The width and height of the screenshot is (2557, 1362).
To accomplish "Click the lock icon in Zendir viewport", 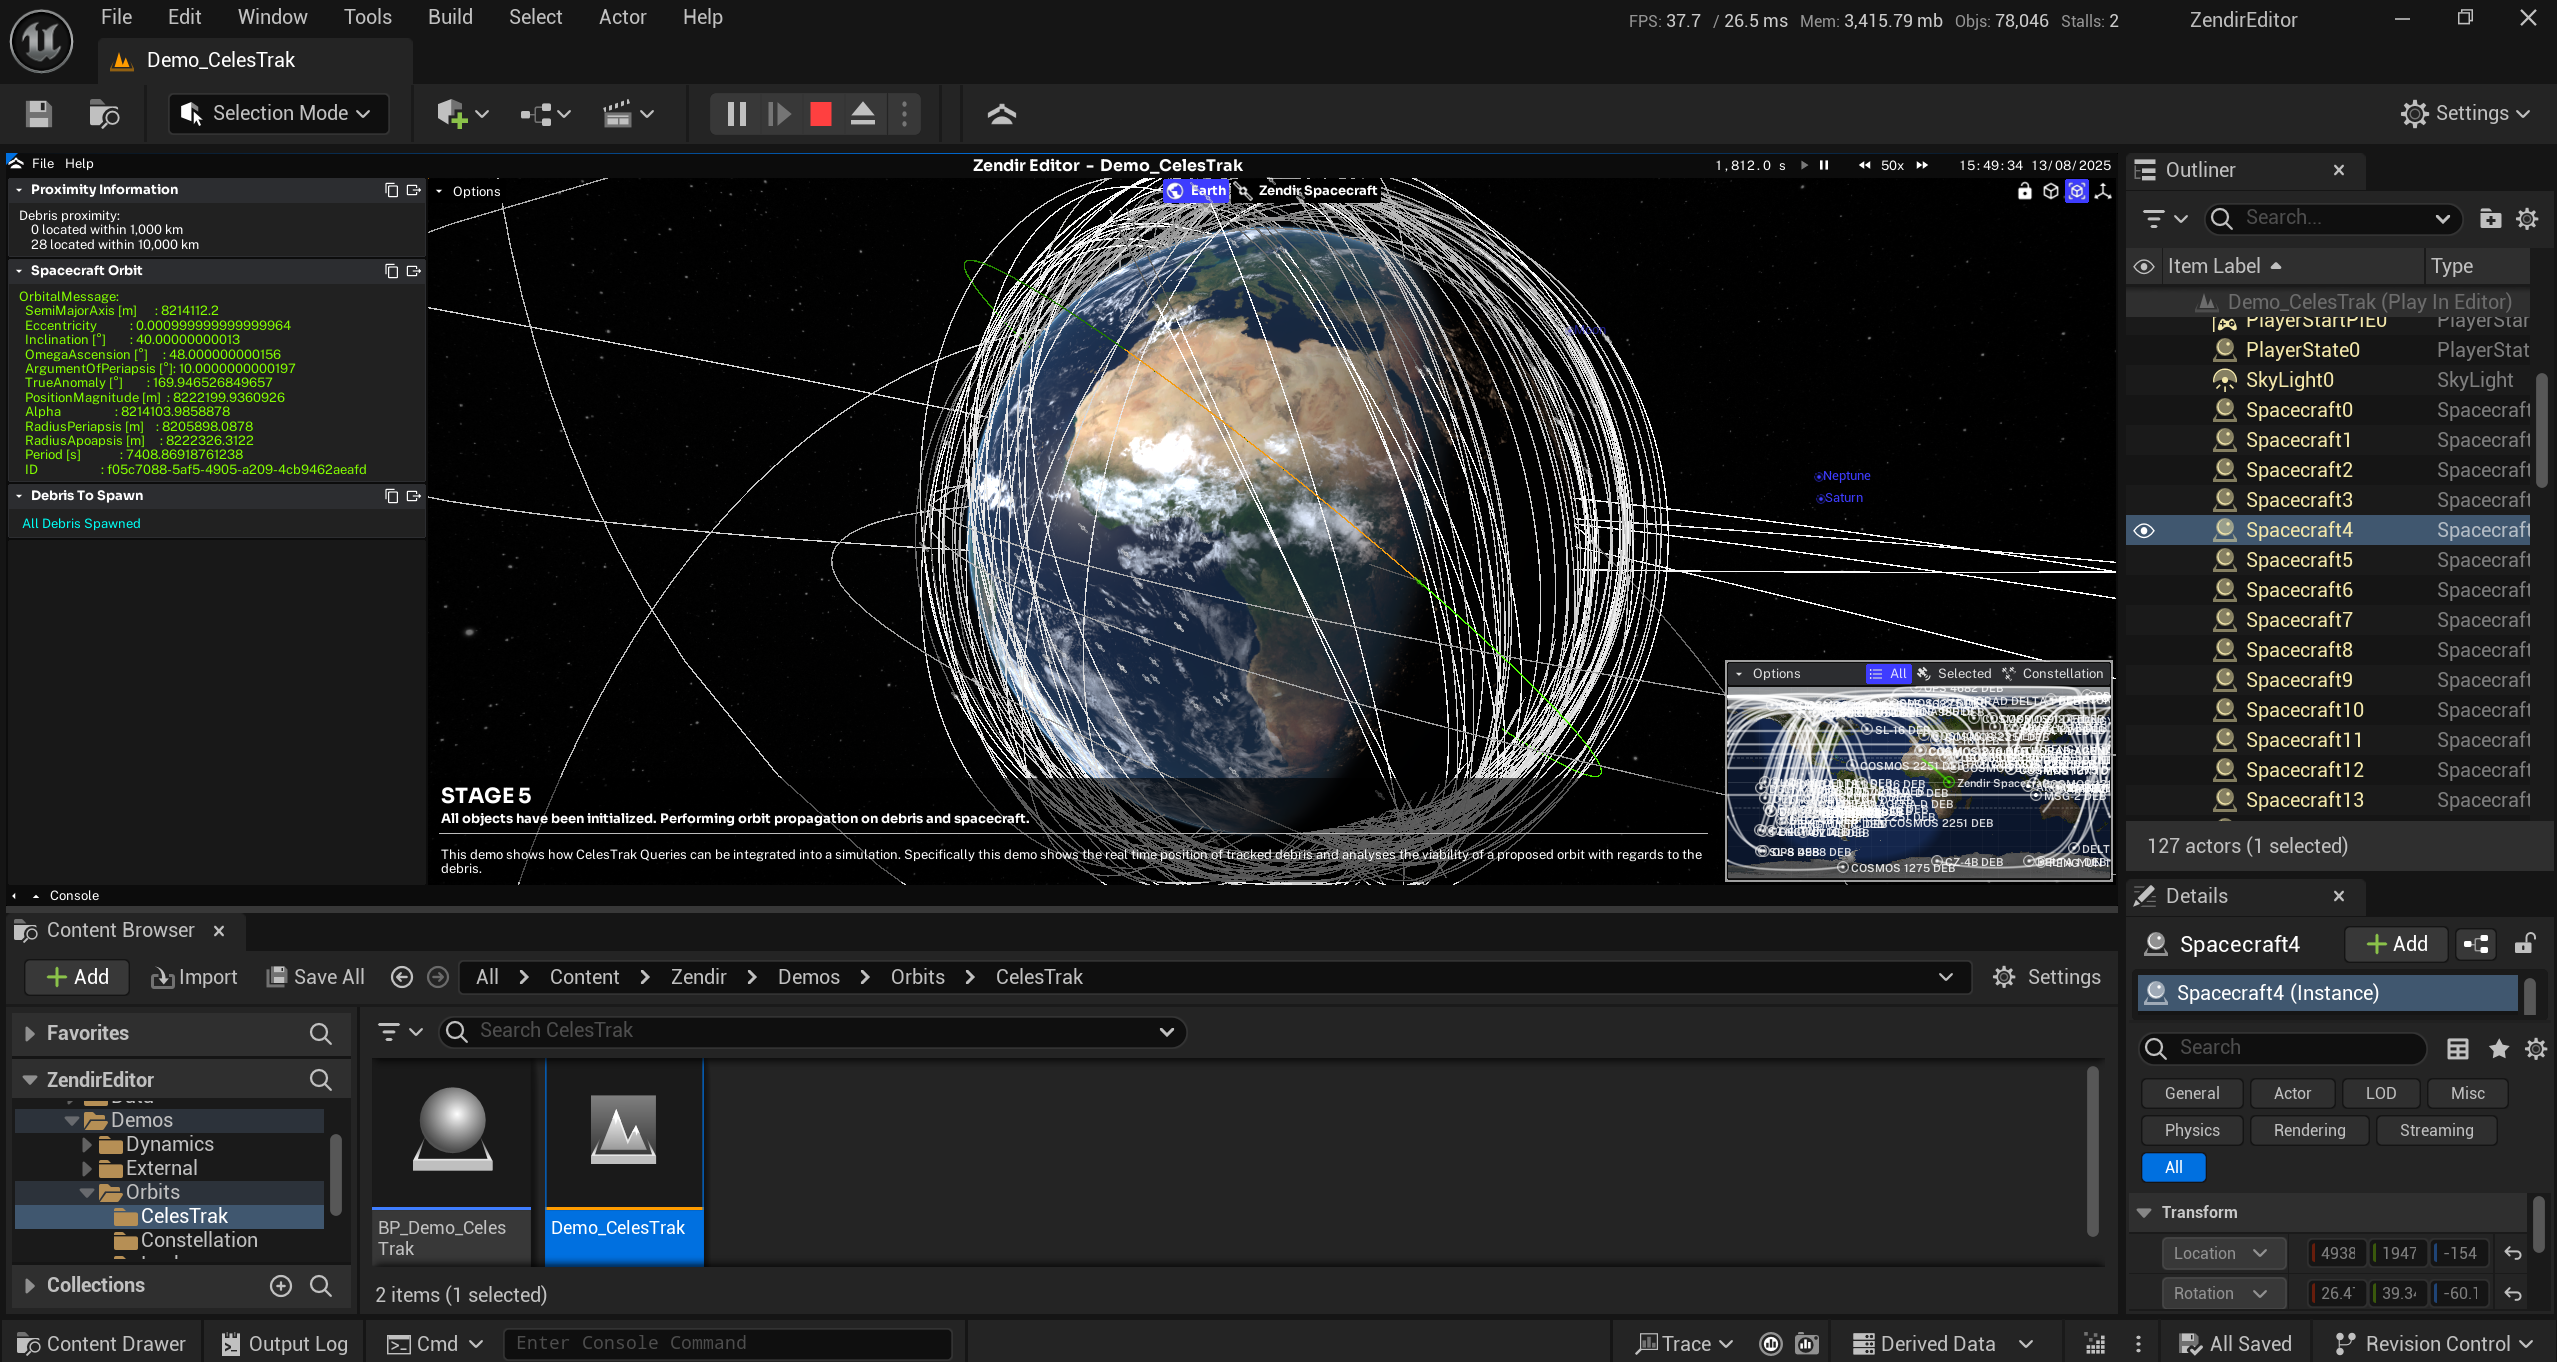I will (x=2024, y=191).
